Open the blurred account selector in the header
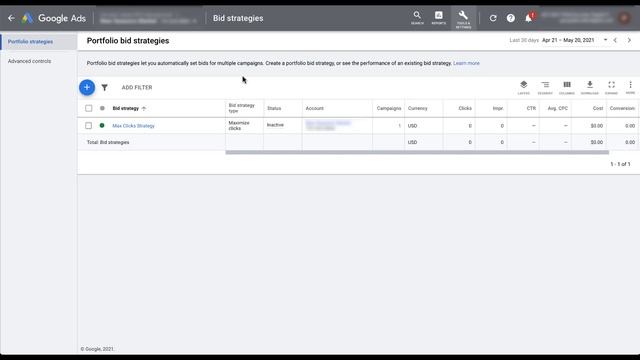This screenshot has height=360, width=640. pyautogui.click(x=149, y=18)
